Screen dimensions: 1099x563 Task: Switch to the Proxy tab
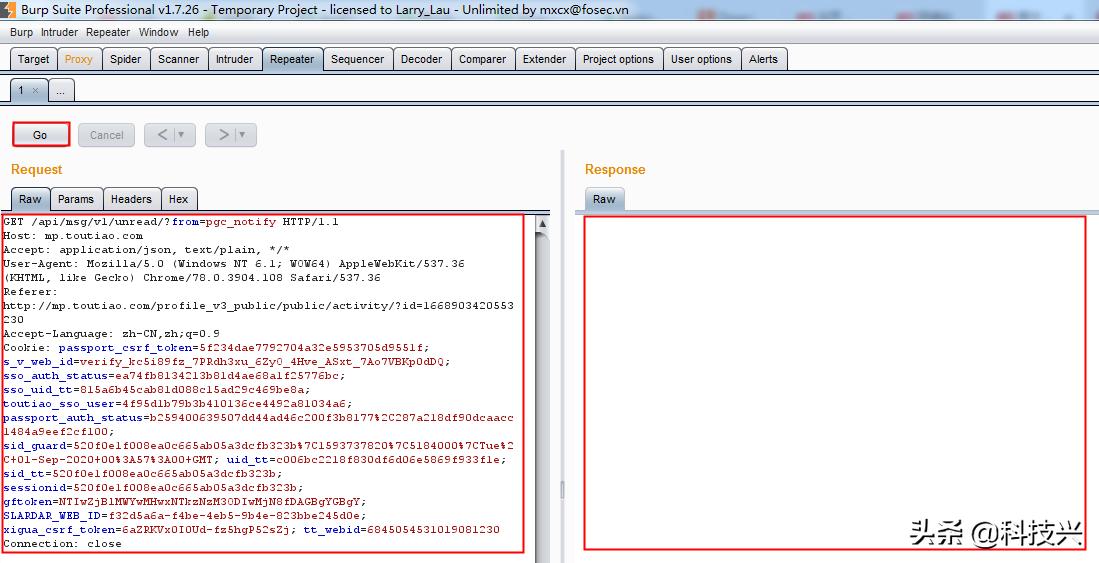(78, 59)
